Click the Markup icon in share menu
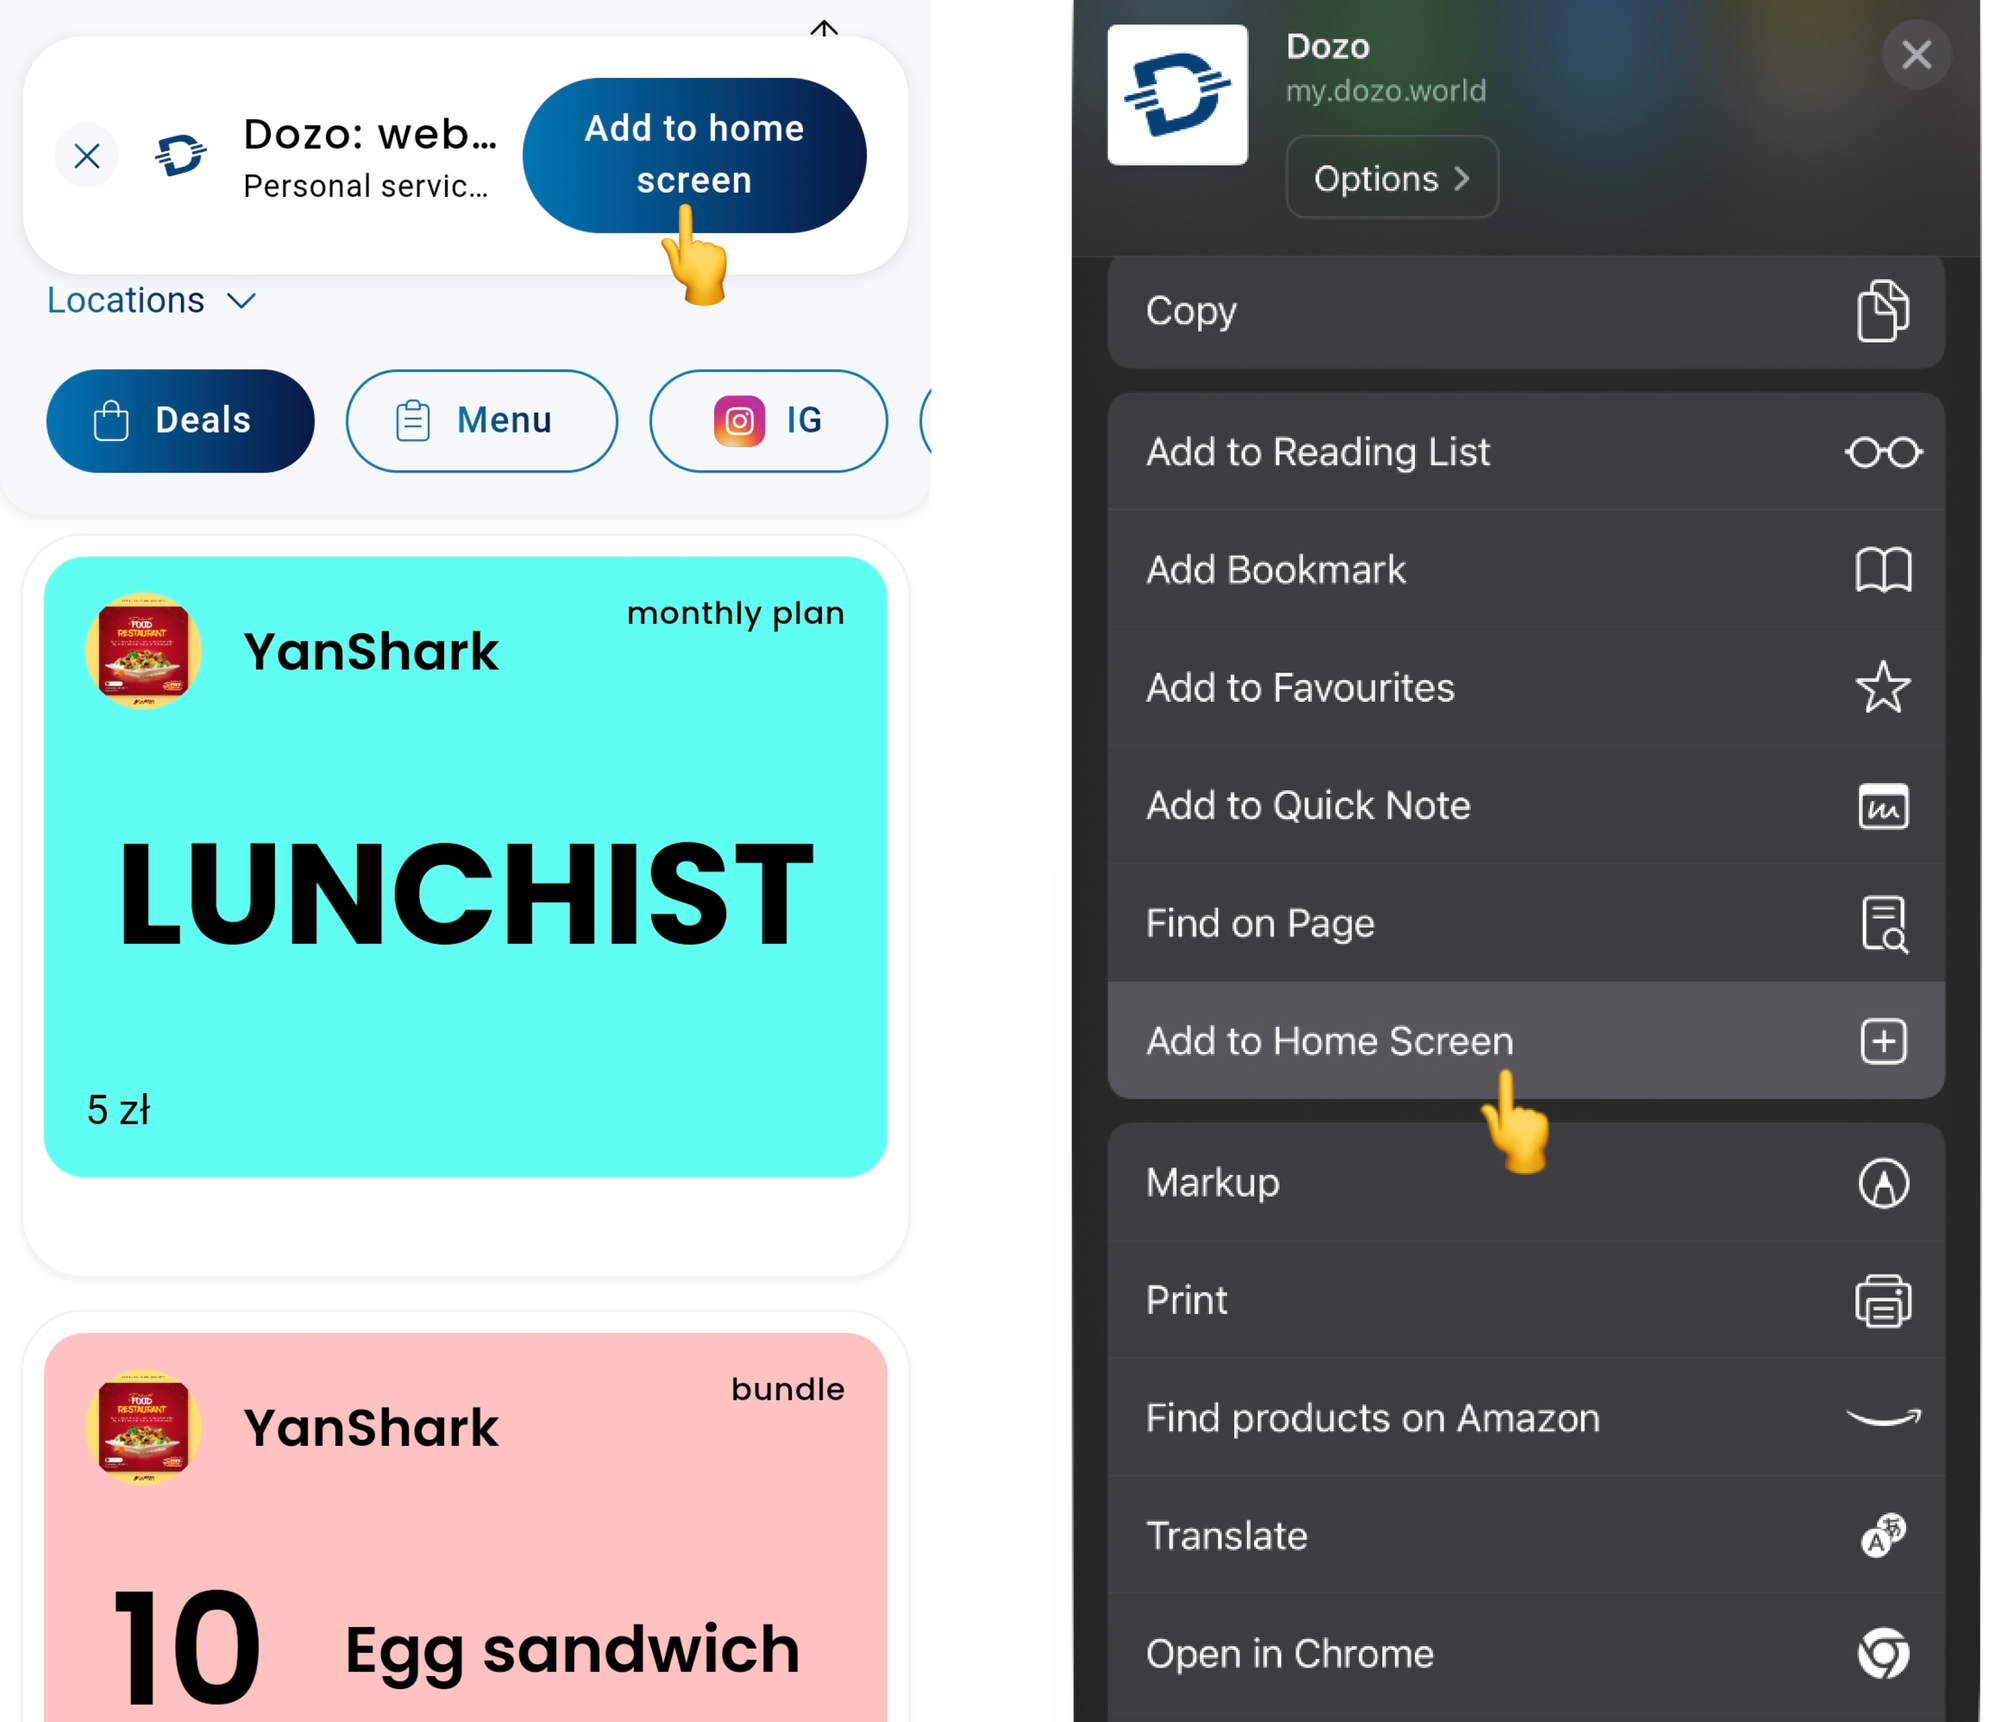Viewport: 2000px width, 1722px height. 1884,1181
